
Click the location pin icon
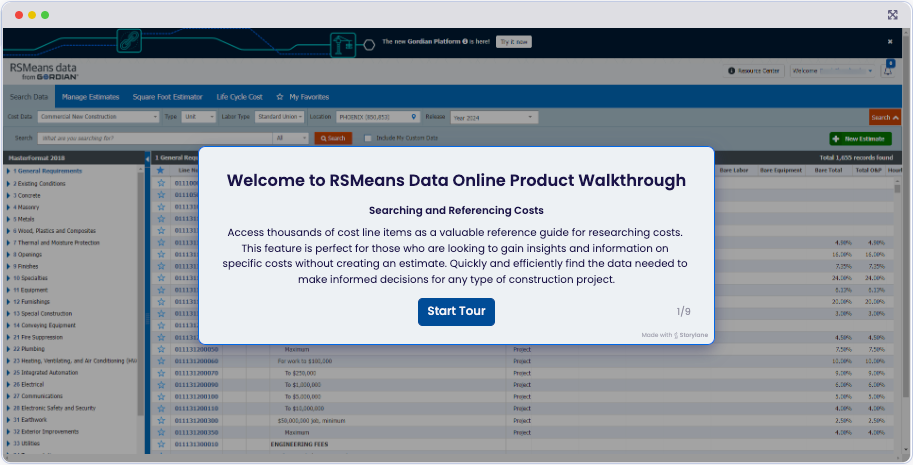414,117
